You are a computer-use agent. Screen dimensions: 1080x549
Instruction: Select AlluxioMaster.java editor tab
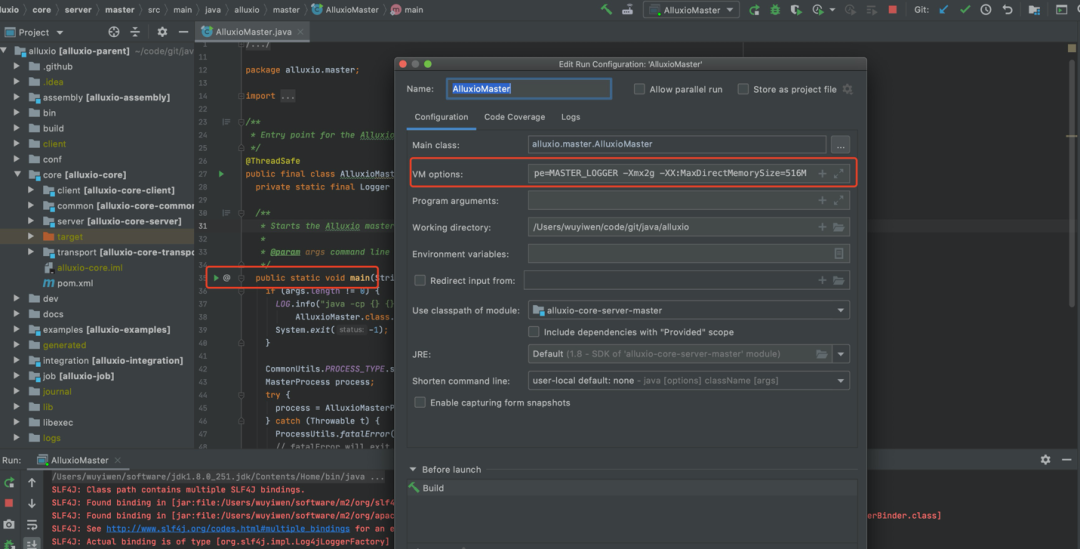pyautogui.click(x=253, y=32)
